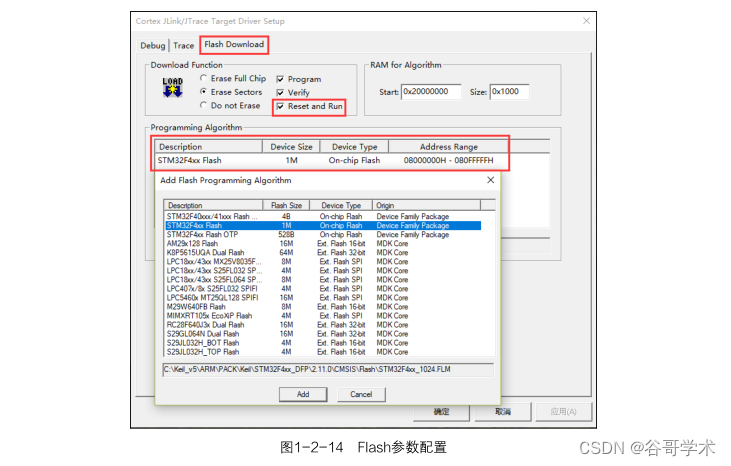Select the RC28F640J3x Dual Flash row
Screen dimensions: 731x466
pyautogui.click(x=323, y=325)
